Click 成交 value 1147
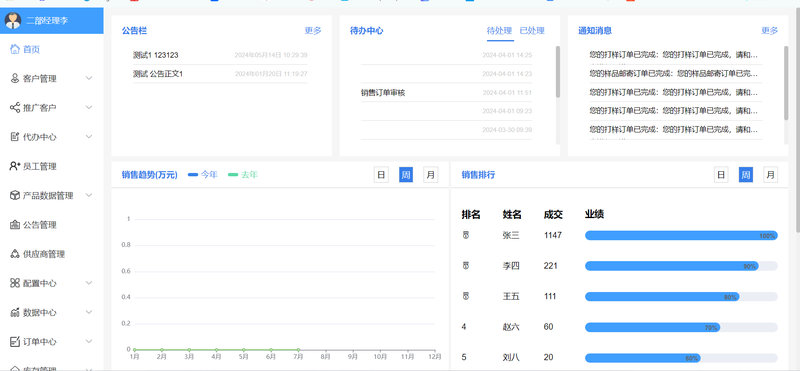 click(x=553, y=235)
